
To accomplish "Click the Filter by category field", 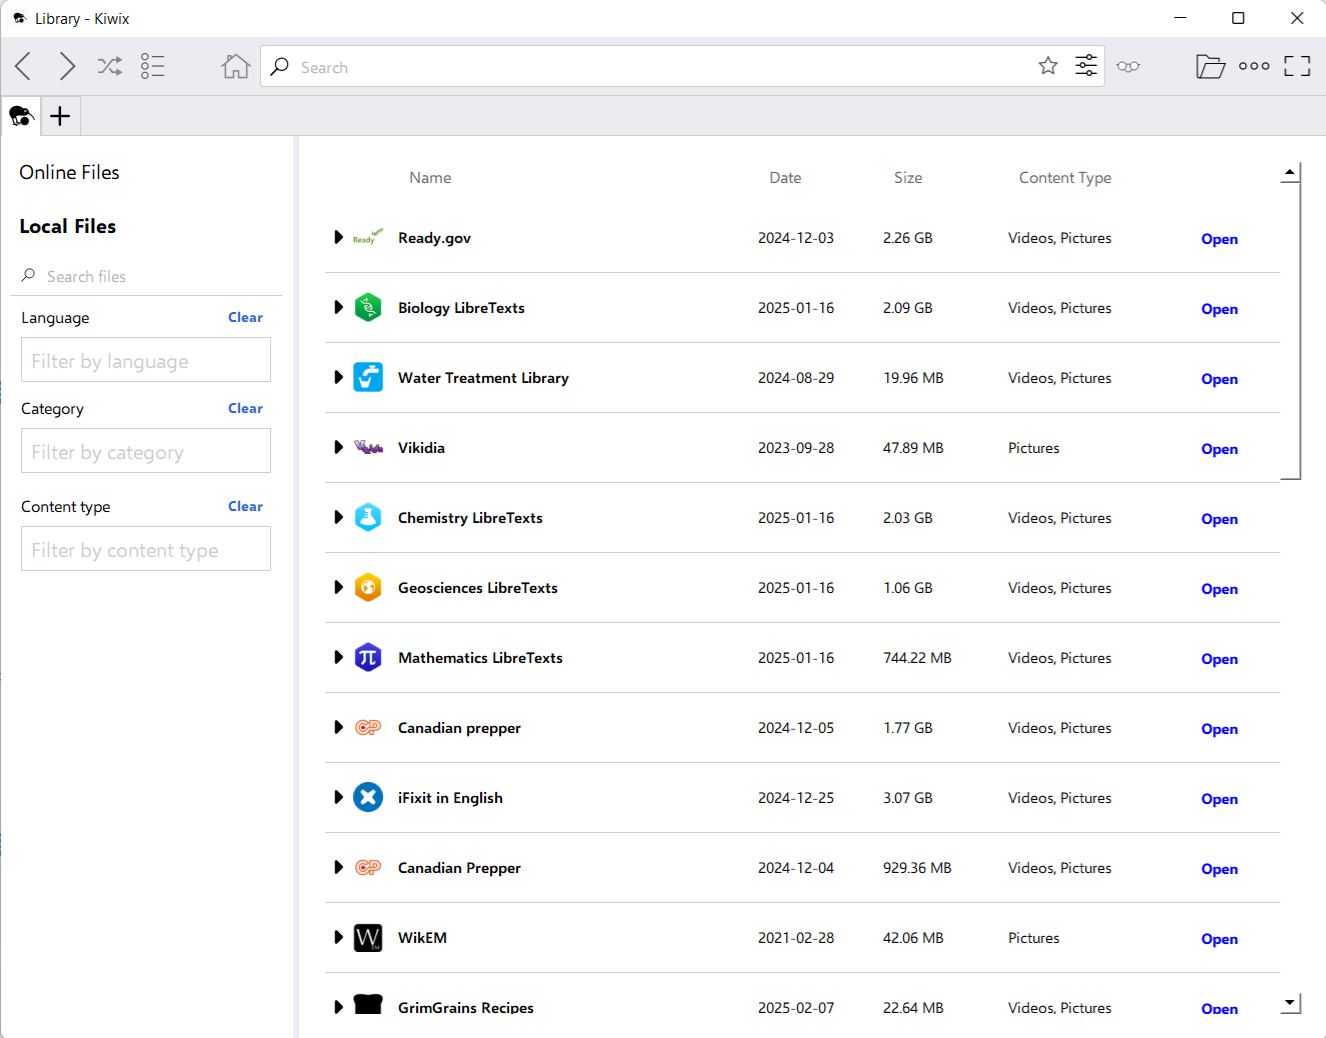I will [146, 452].
